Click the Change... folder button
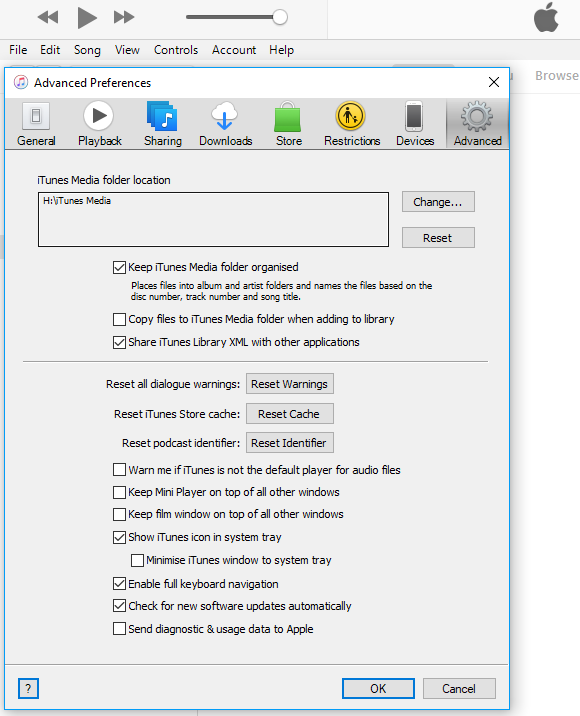 [x=438, y=202]
